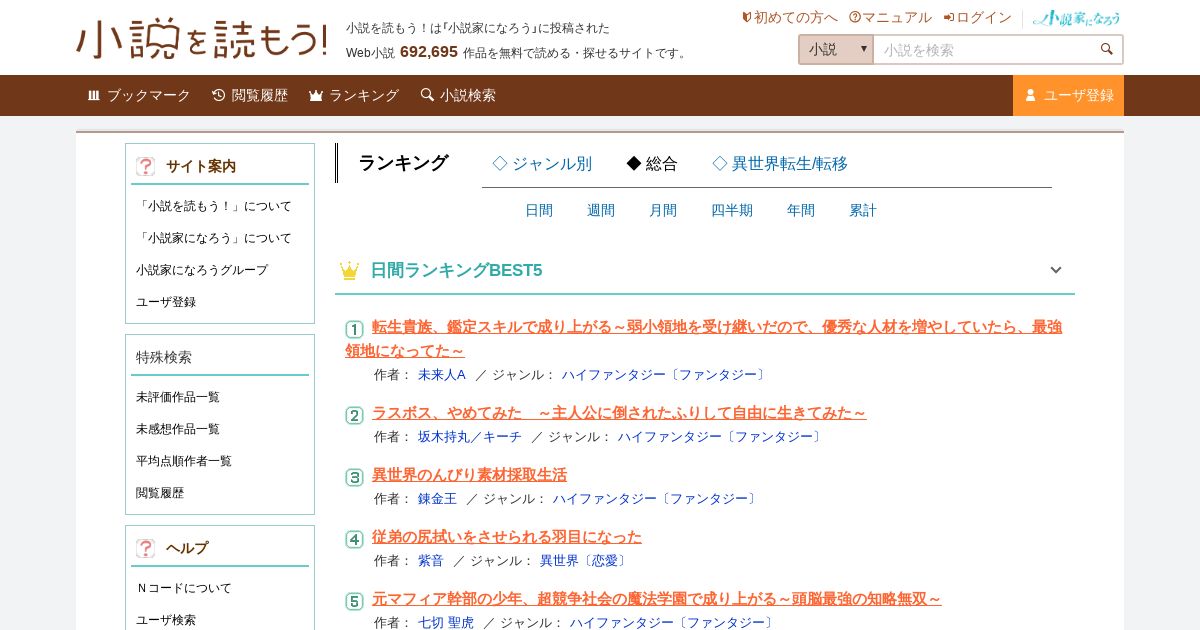Open ランキング in the navigation bar
1200x630 pixels.
(x=354, y=95)
